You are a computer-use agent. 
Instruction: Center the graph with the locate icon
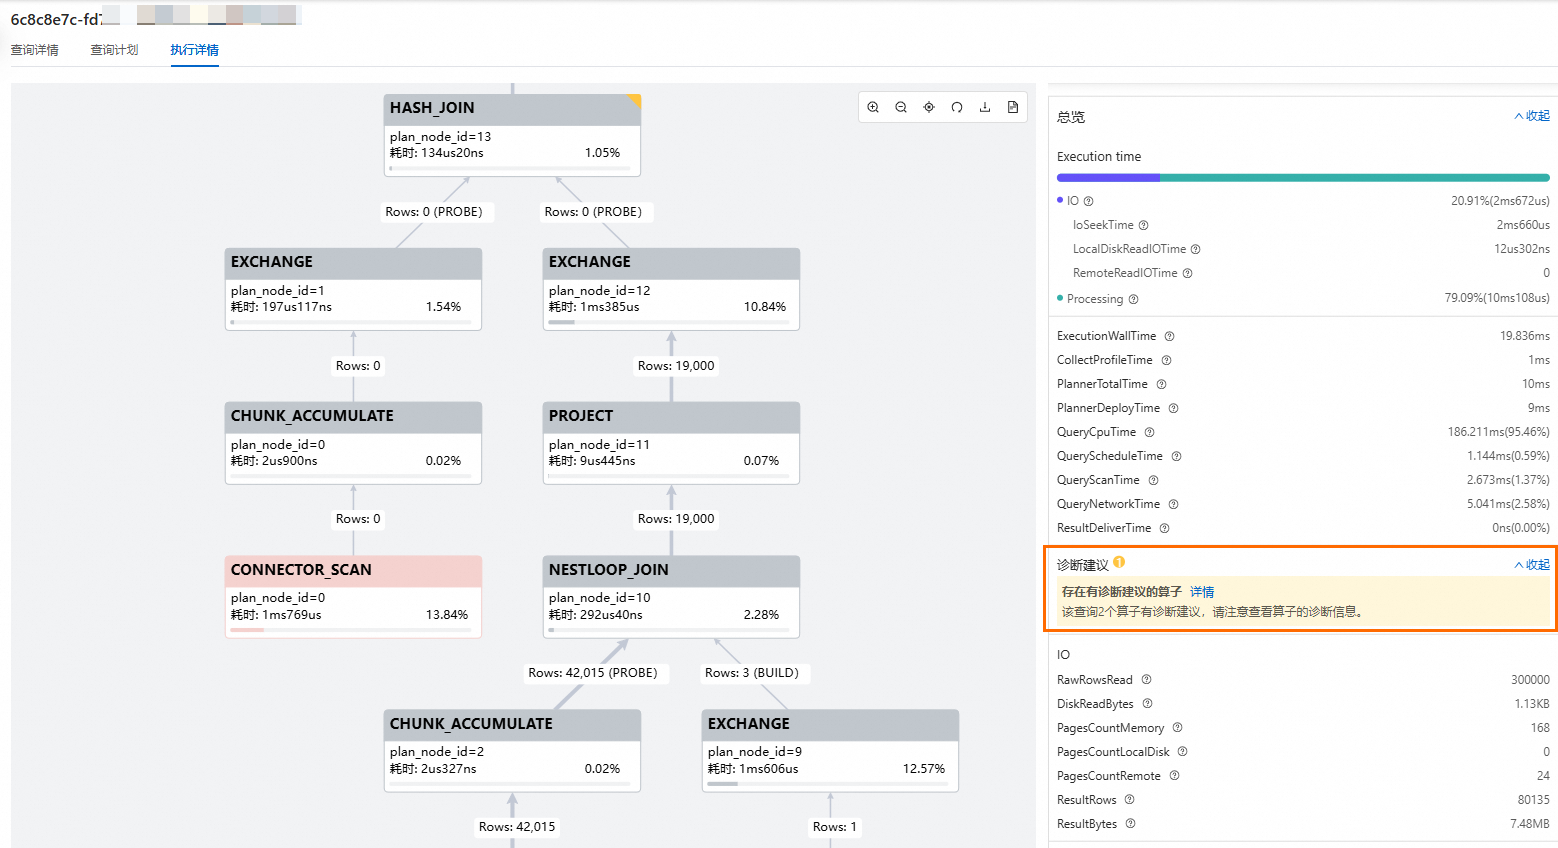pyautogui.click(x=929, y=107)
